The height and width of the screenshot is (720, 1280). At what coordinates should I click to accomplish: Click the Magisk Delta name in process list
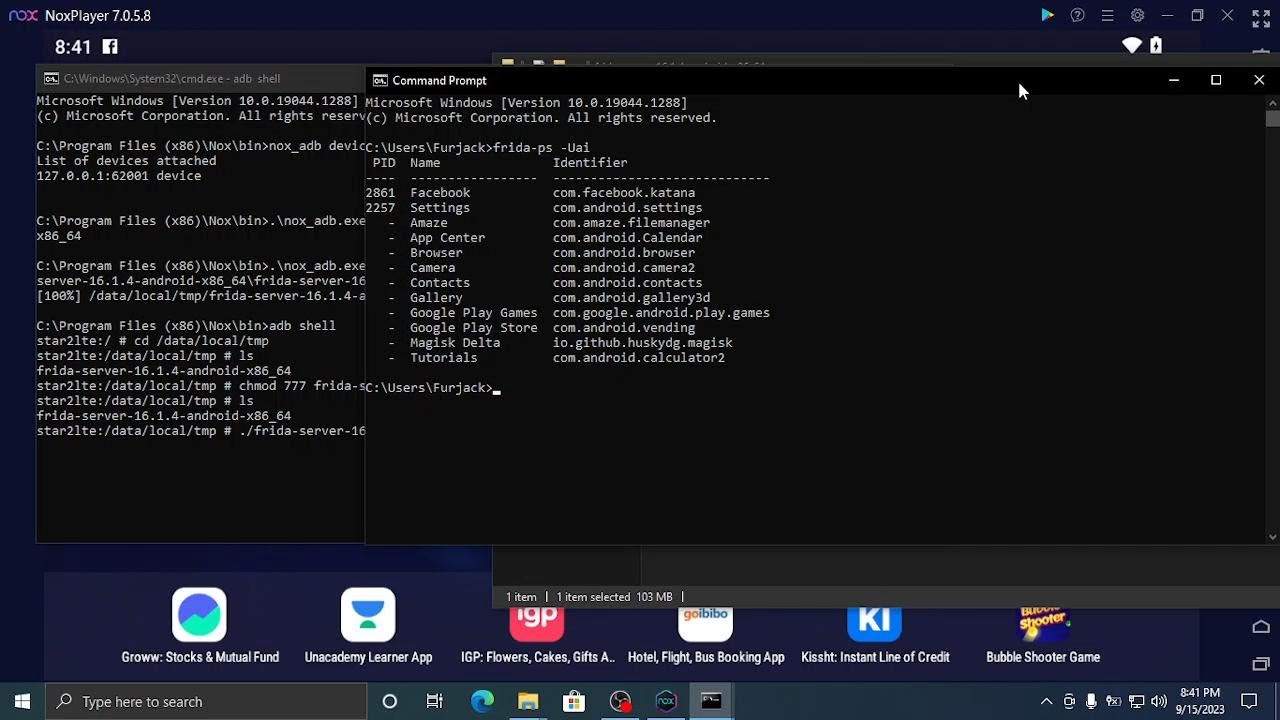click(x=455, y=343)
